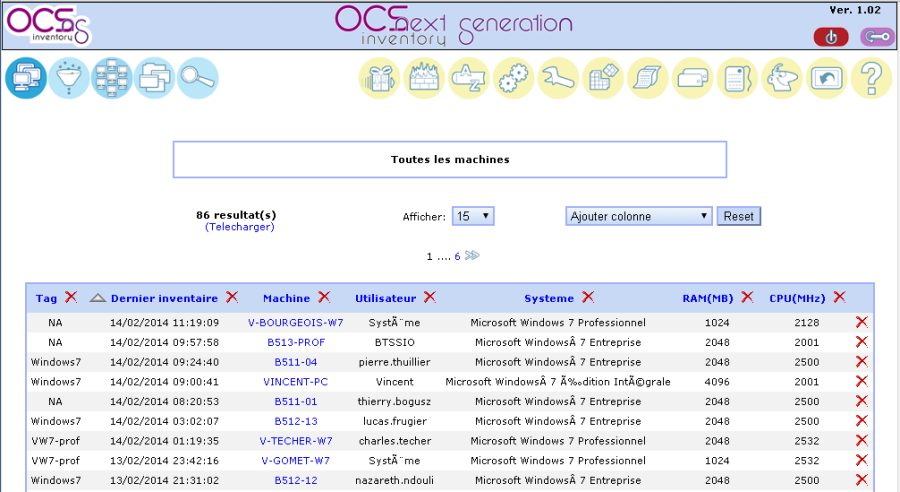Open the document file import icon
Screen dimensions: 900x492
(738, 78)
